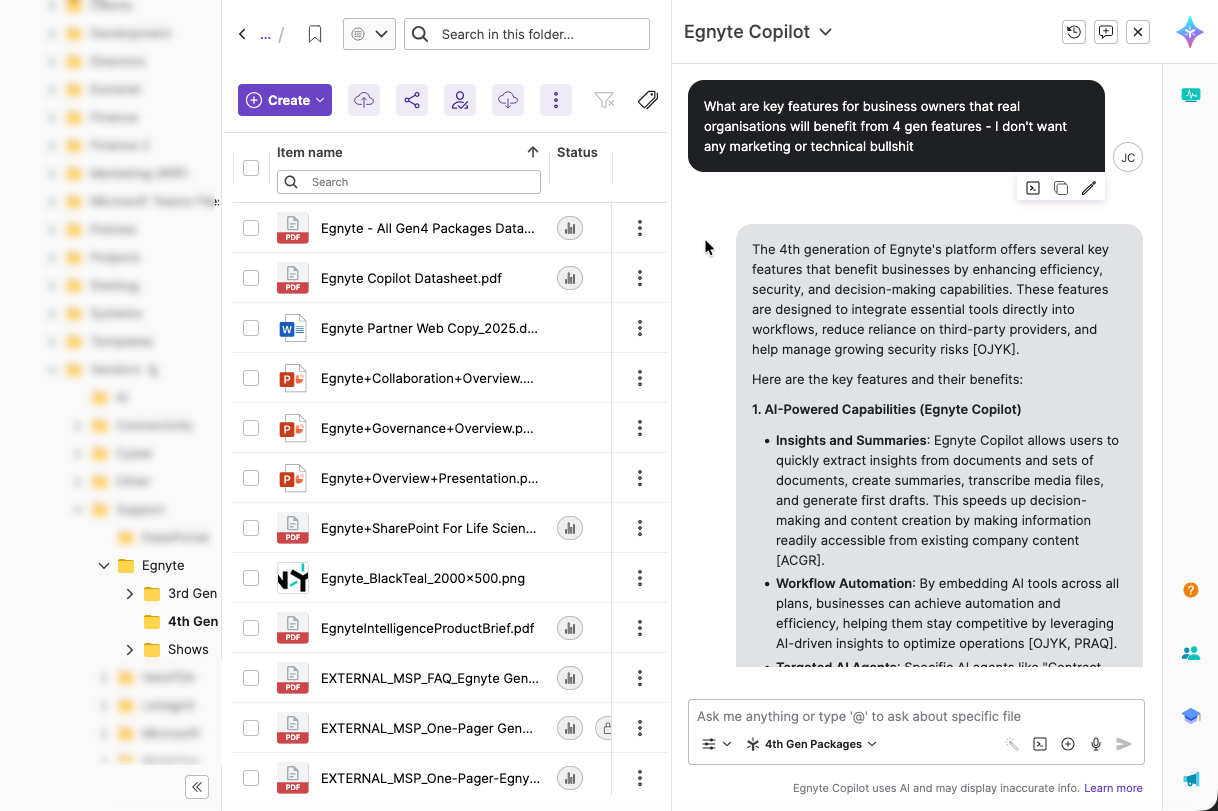The width and height of the screenshot is (1218, 811).
Task: Collapse the left sidebar panel
Action: point(198,786)
